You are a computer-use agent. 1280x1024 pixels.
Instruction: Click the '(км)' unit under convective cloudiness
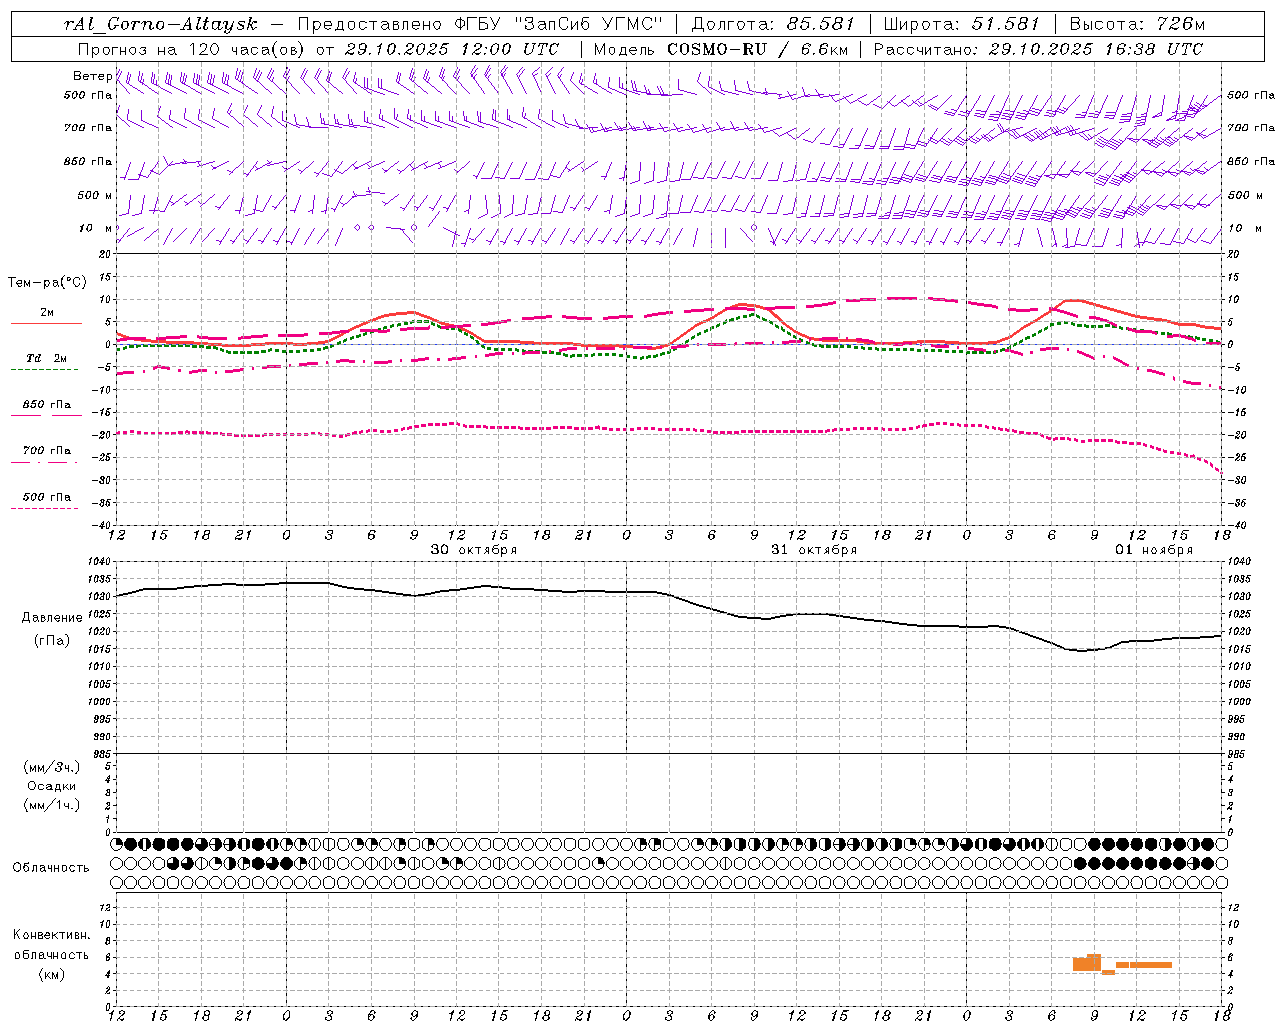point(52,974)
